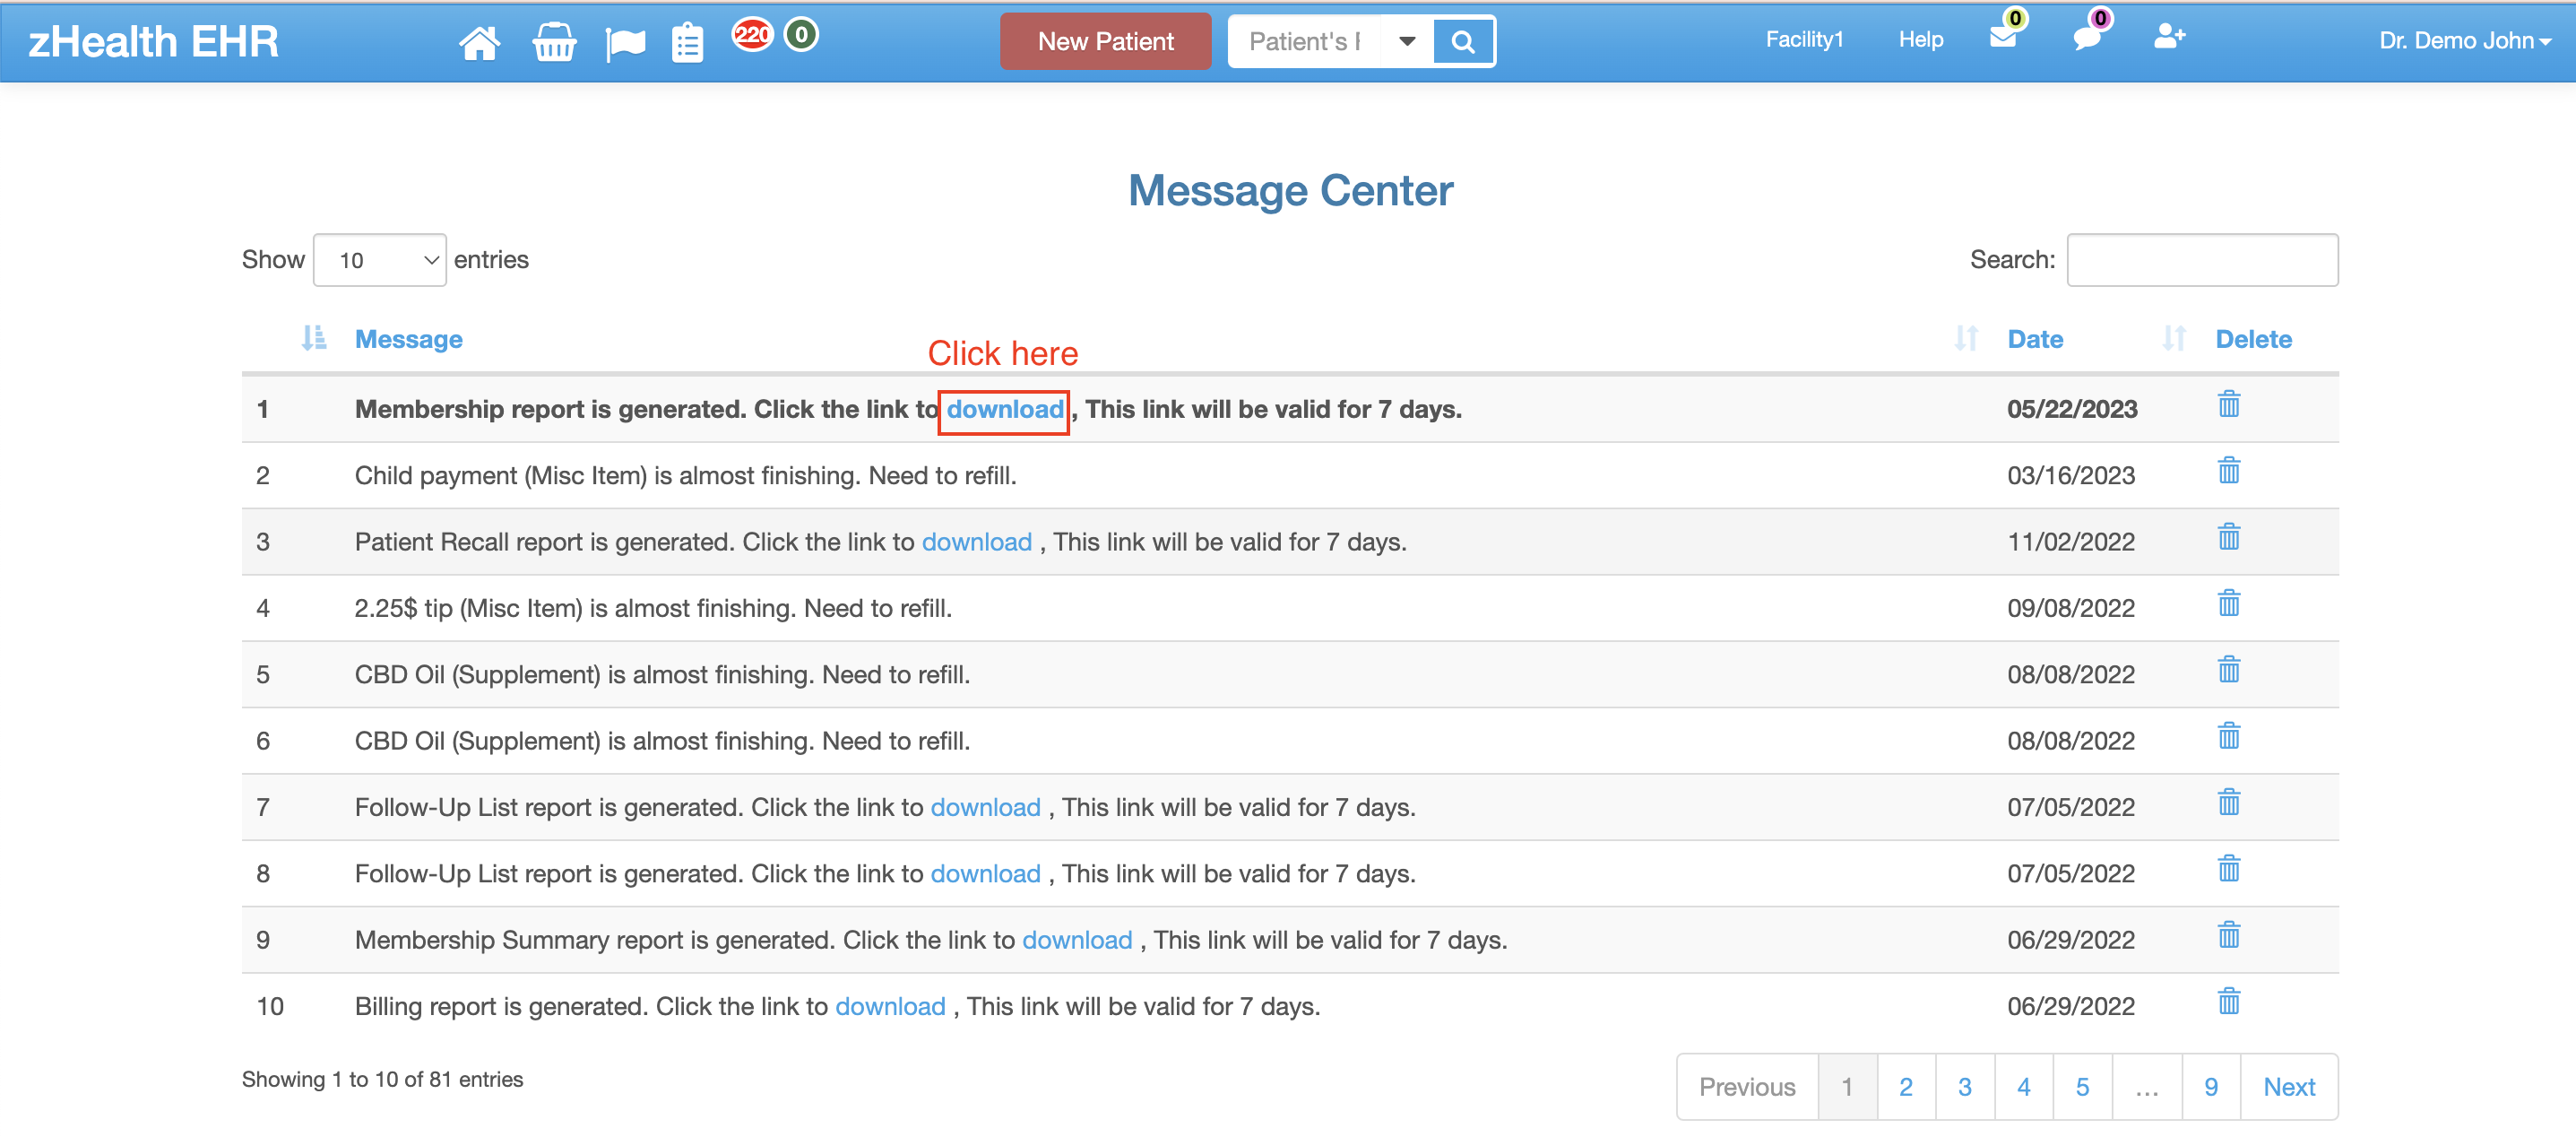Go to page 3 of messages

pos(1964,1086)
